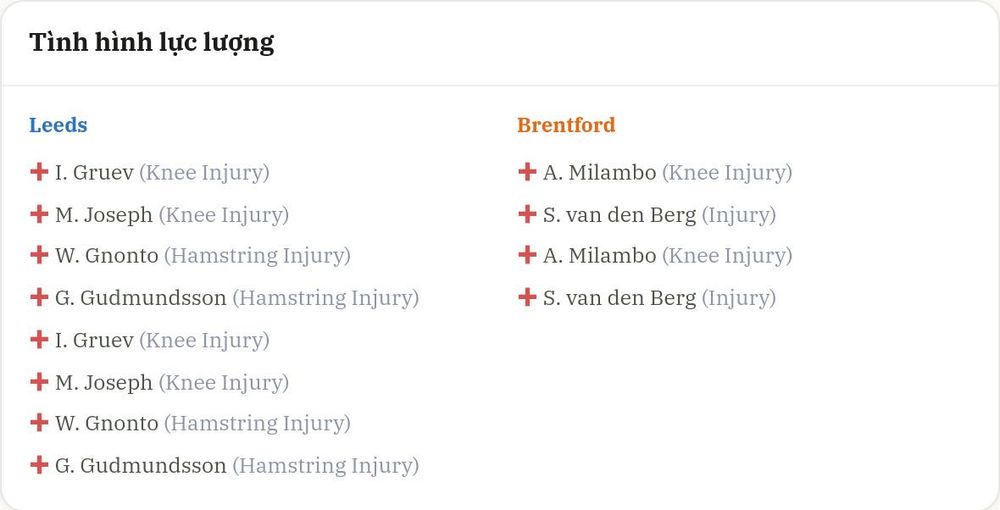
Task: Select the first S. van den Berg name
Action: pyautogui.click(x=619, y=215)
